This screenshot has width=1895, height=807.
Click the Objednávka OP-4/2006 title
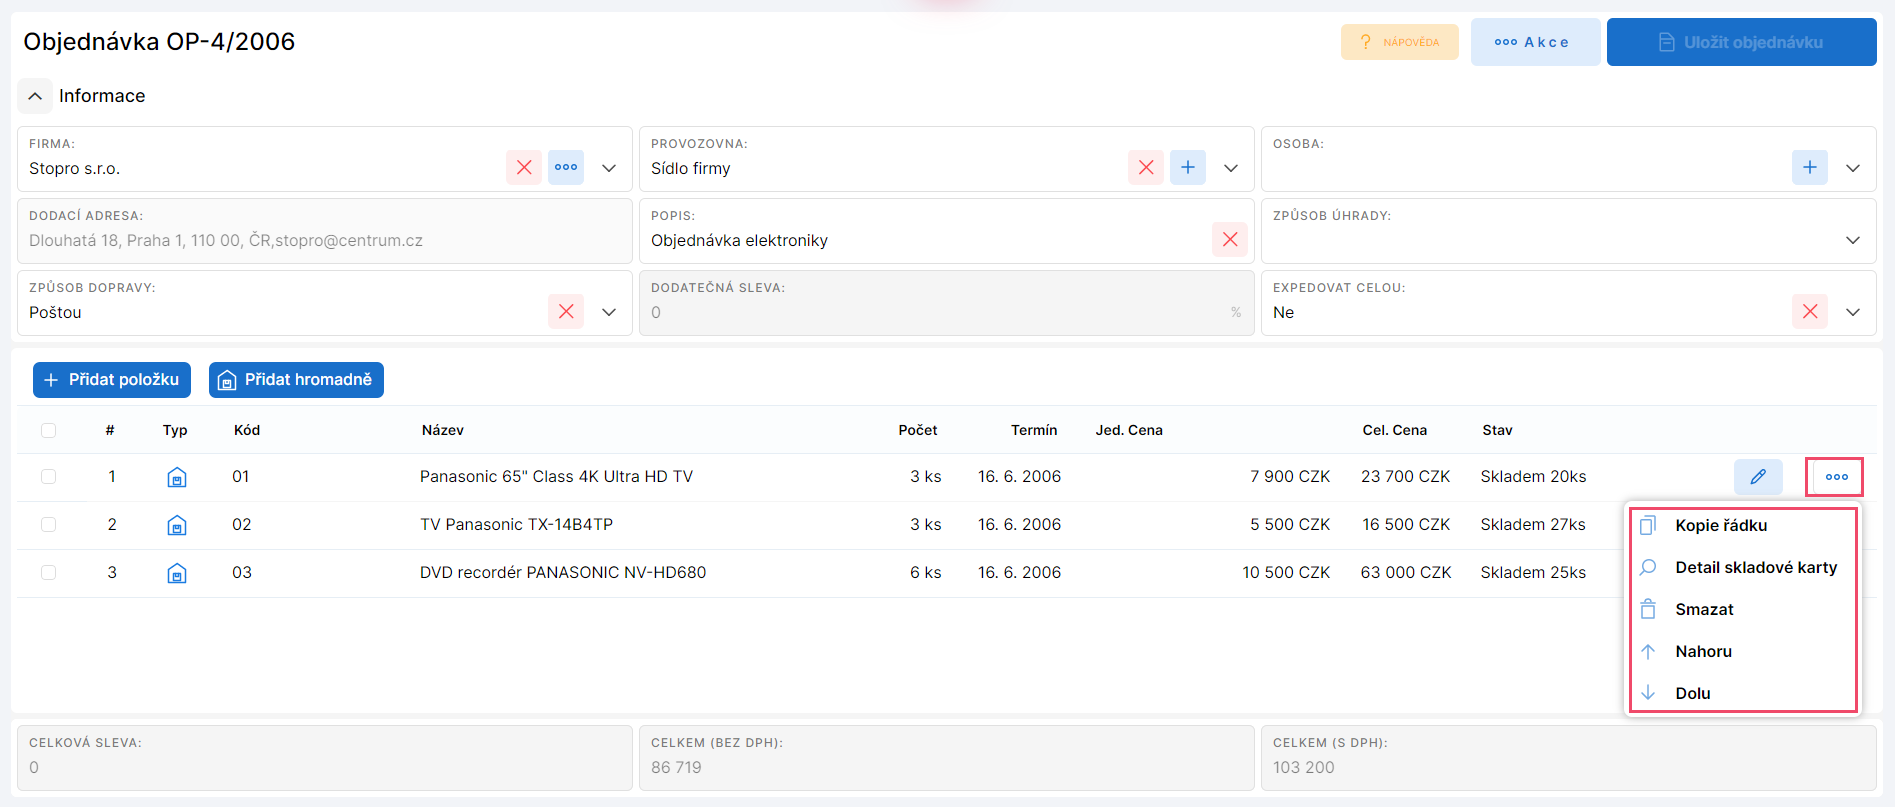click(159, 42)
